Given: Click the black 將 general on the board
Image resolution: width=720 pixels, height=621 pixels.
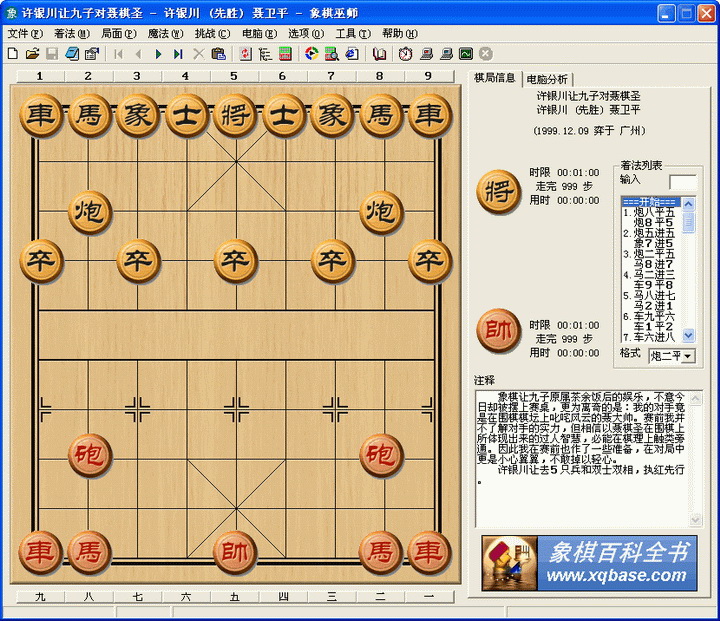Looking at the screenshot, I should pyautogui.click(x=235, y=115).
